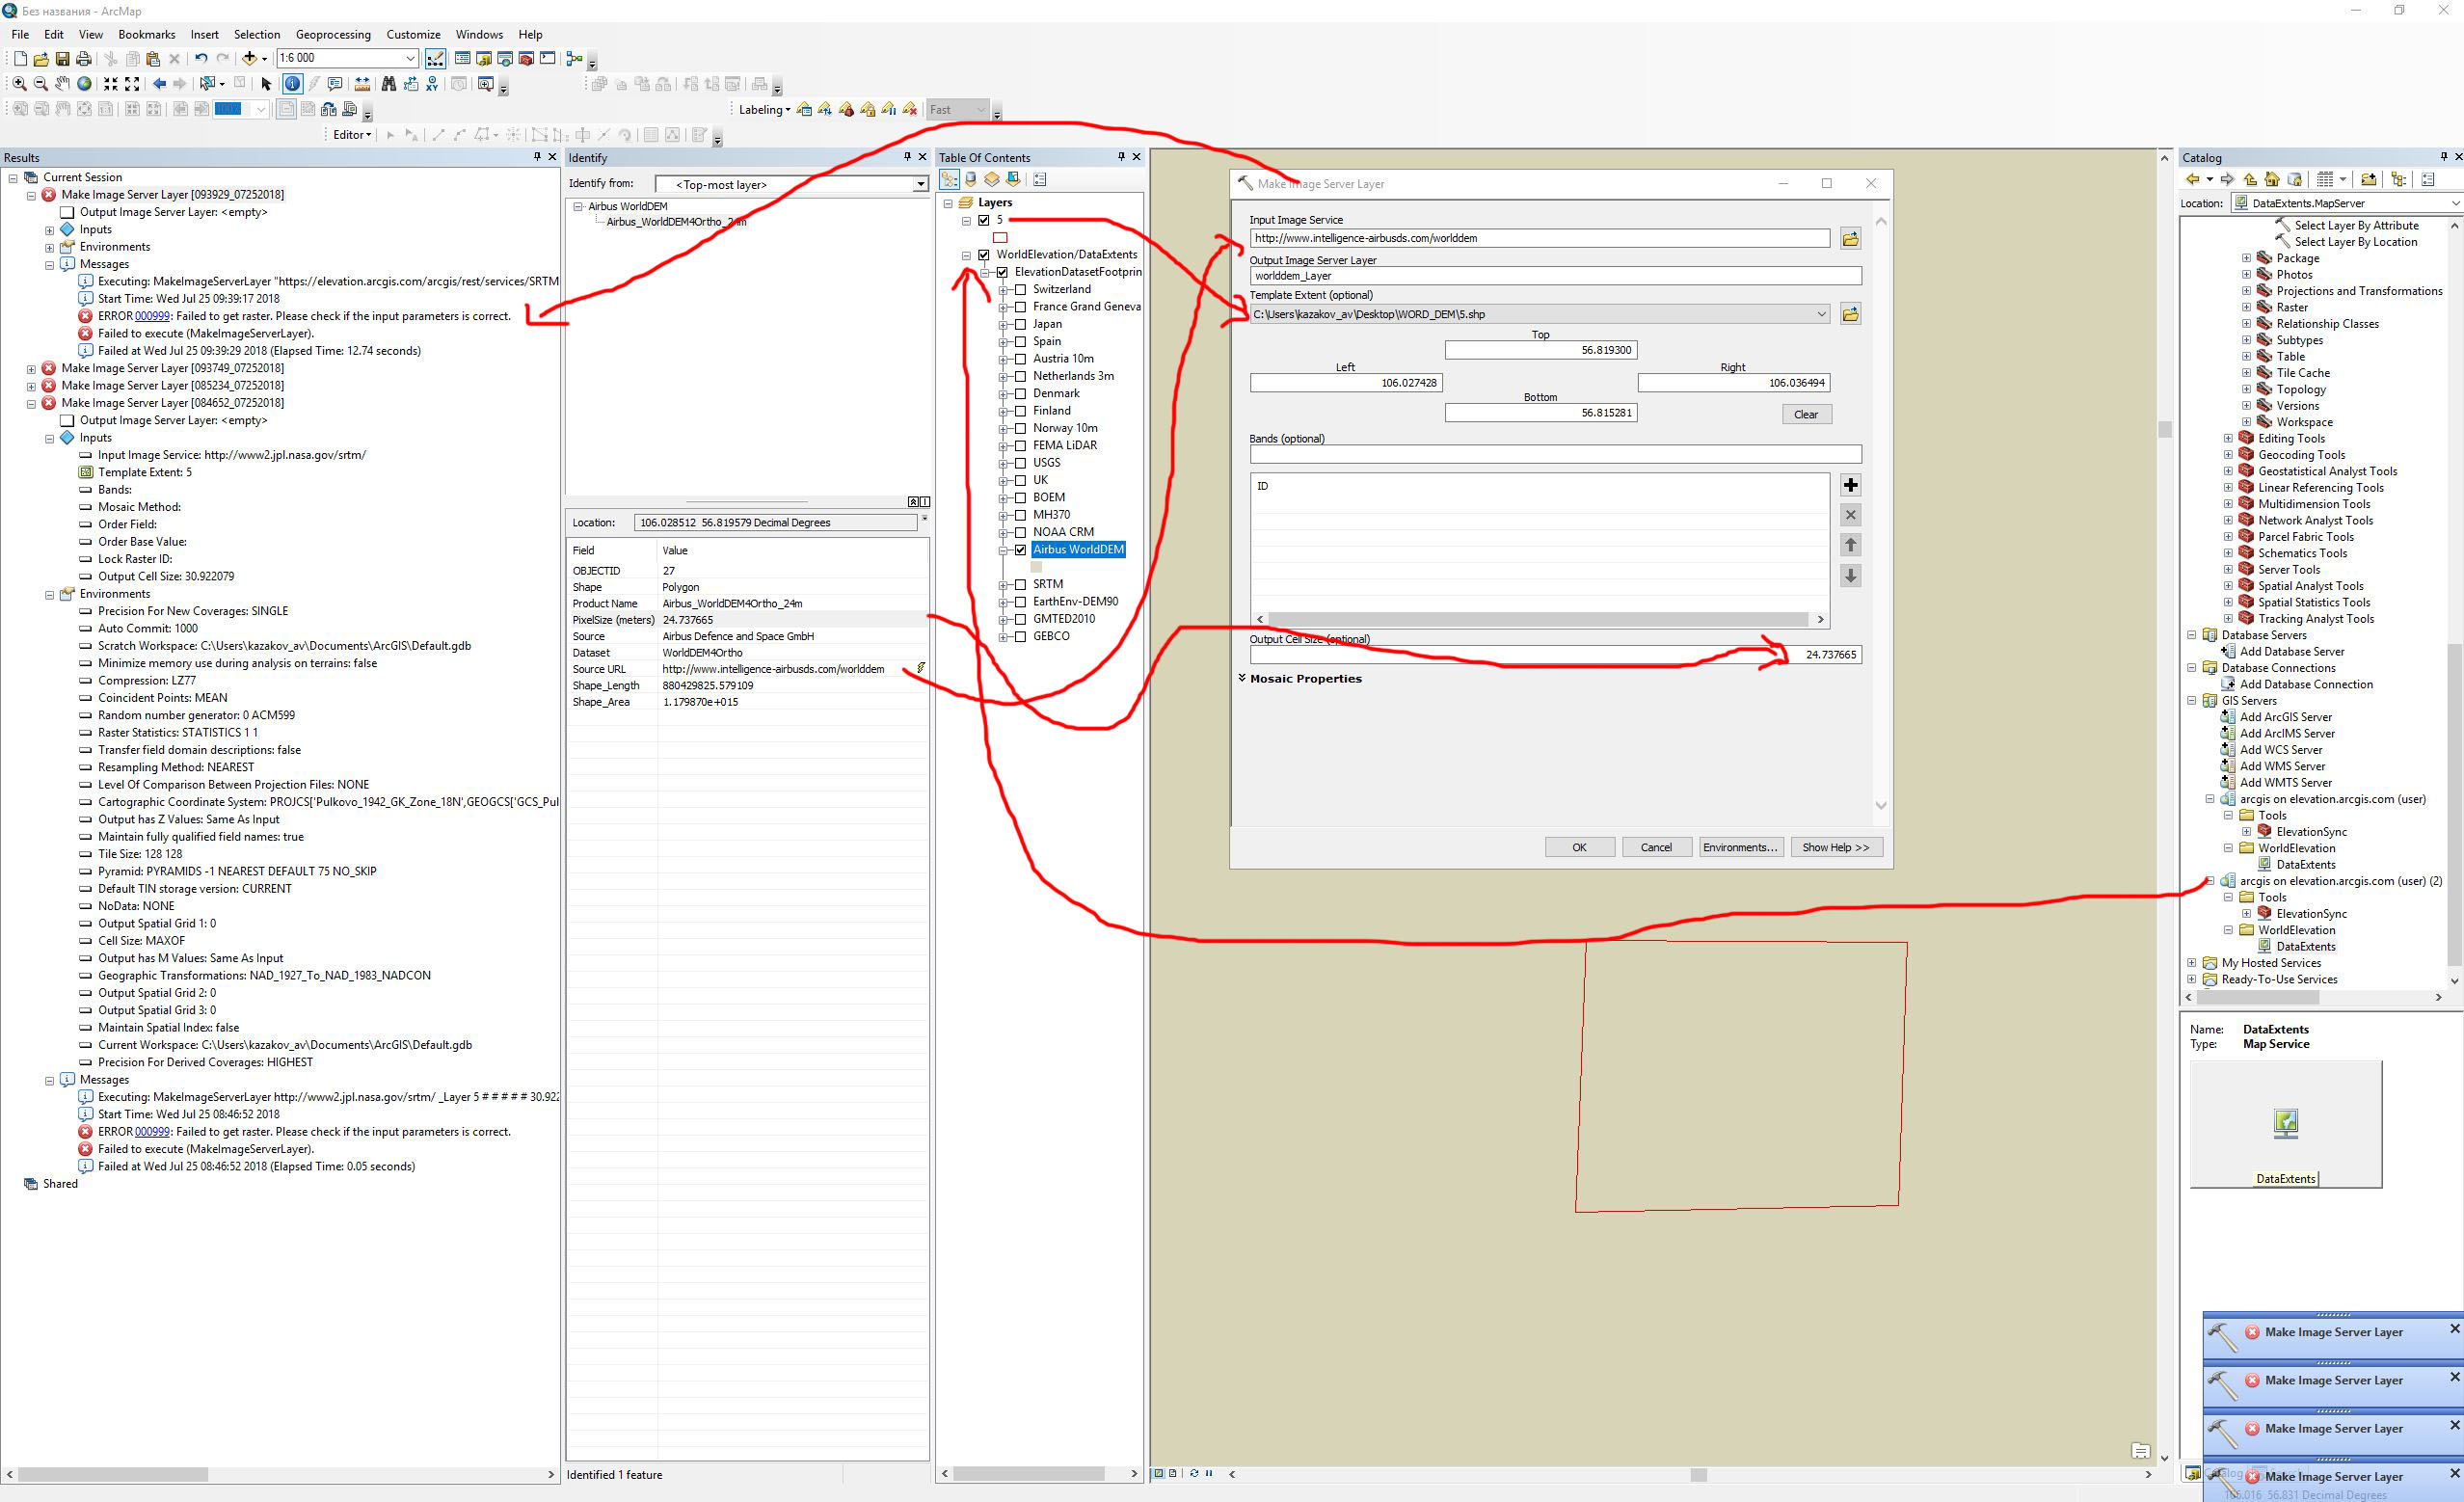Screen dimensions: 2464x1502
Task: Open the Geoprocessing menu
Action: point(333,34)
